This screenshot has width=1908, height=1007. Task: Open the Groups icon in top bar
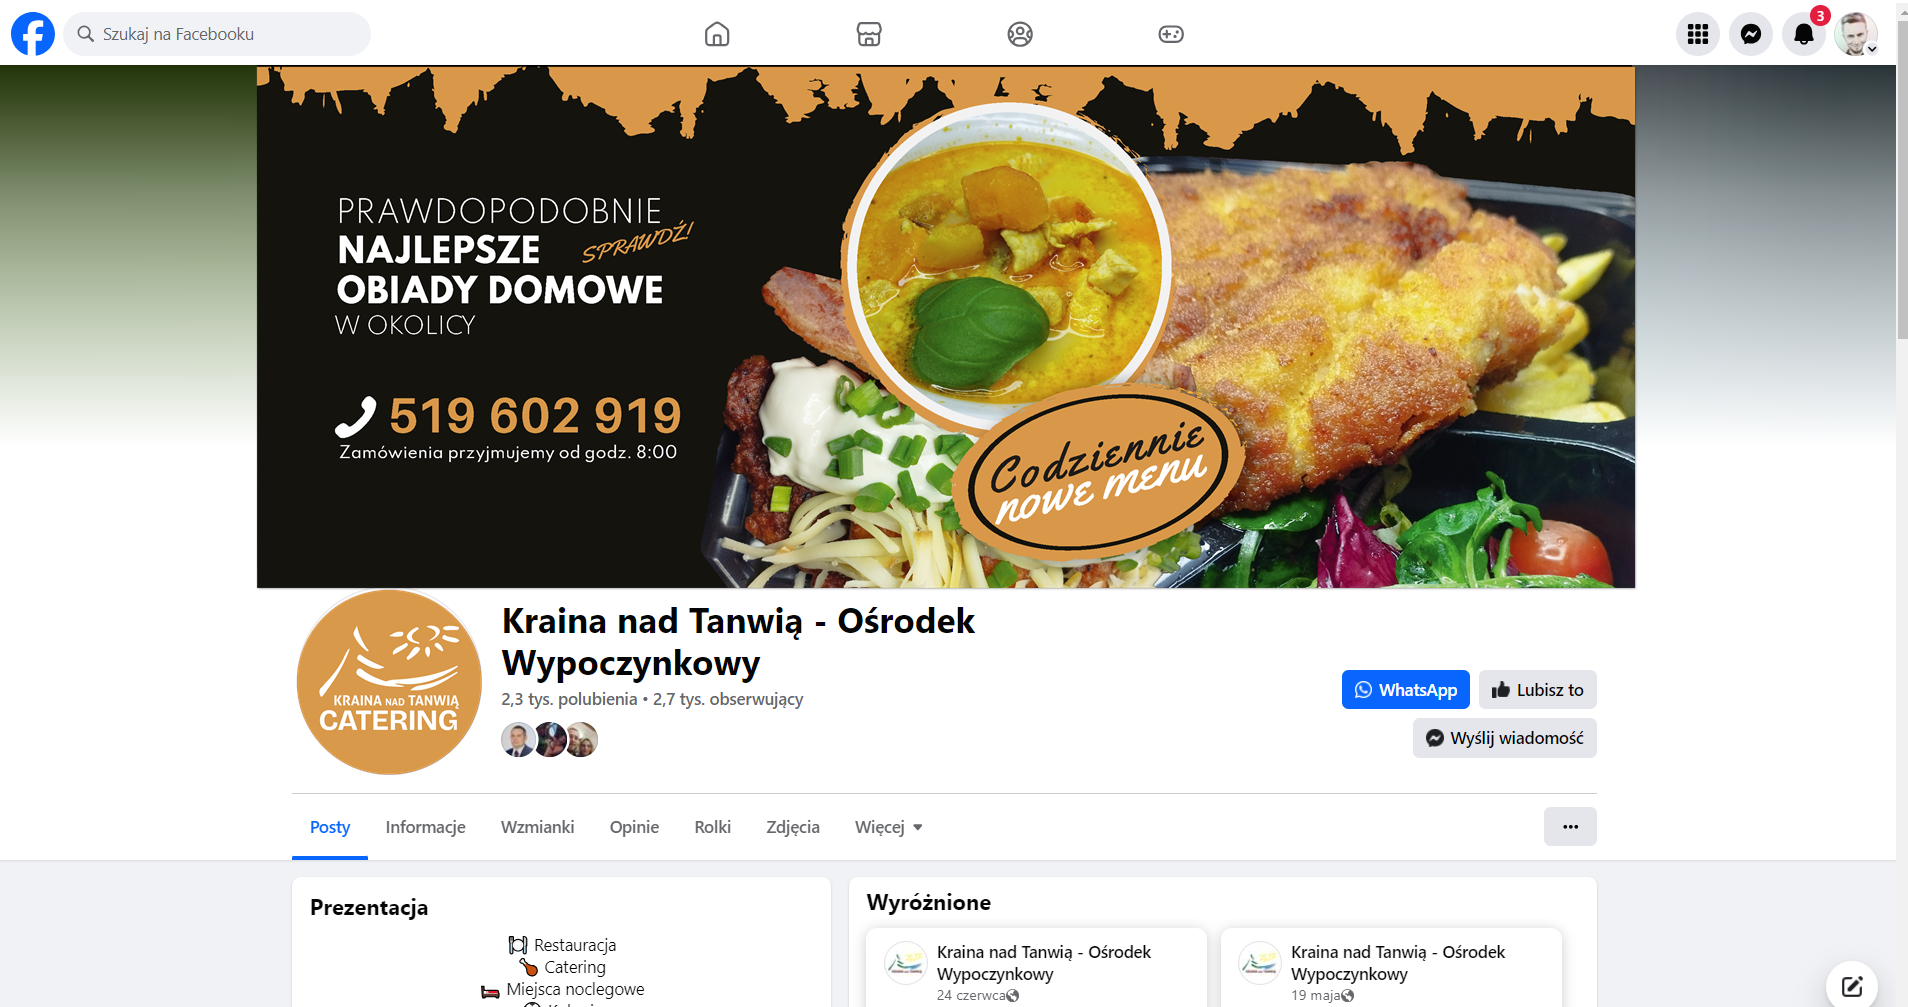click(x=1020, y=34)
